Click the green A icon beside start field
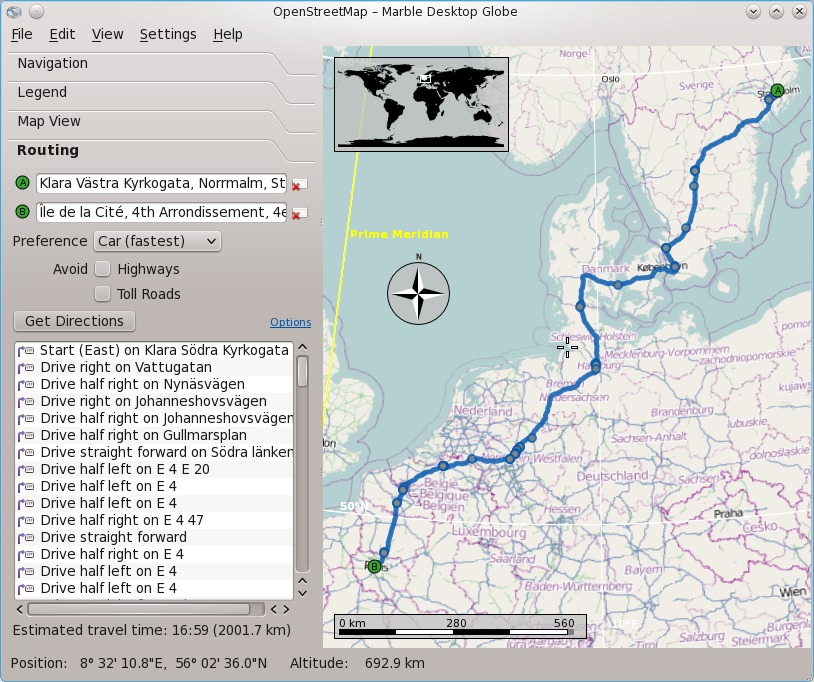 pos(22,183)
